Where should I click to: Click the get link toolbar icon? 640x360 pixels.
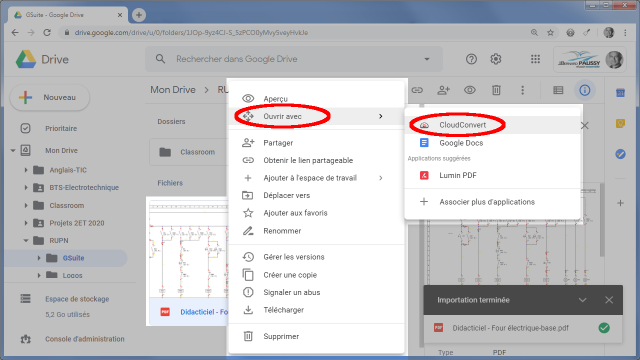[417, 90]
